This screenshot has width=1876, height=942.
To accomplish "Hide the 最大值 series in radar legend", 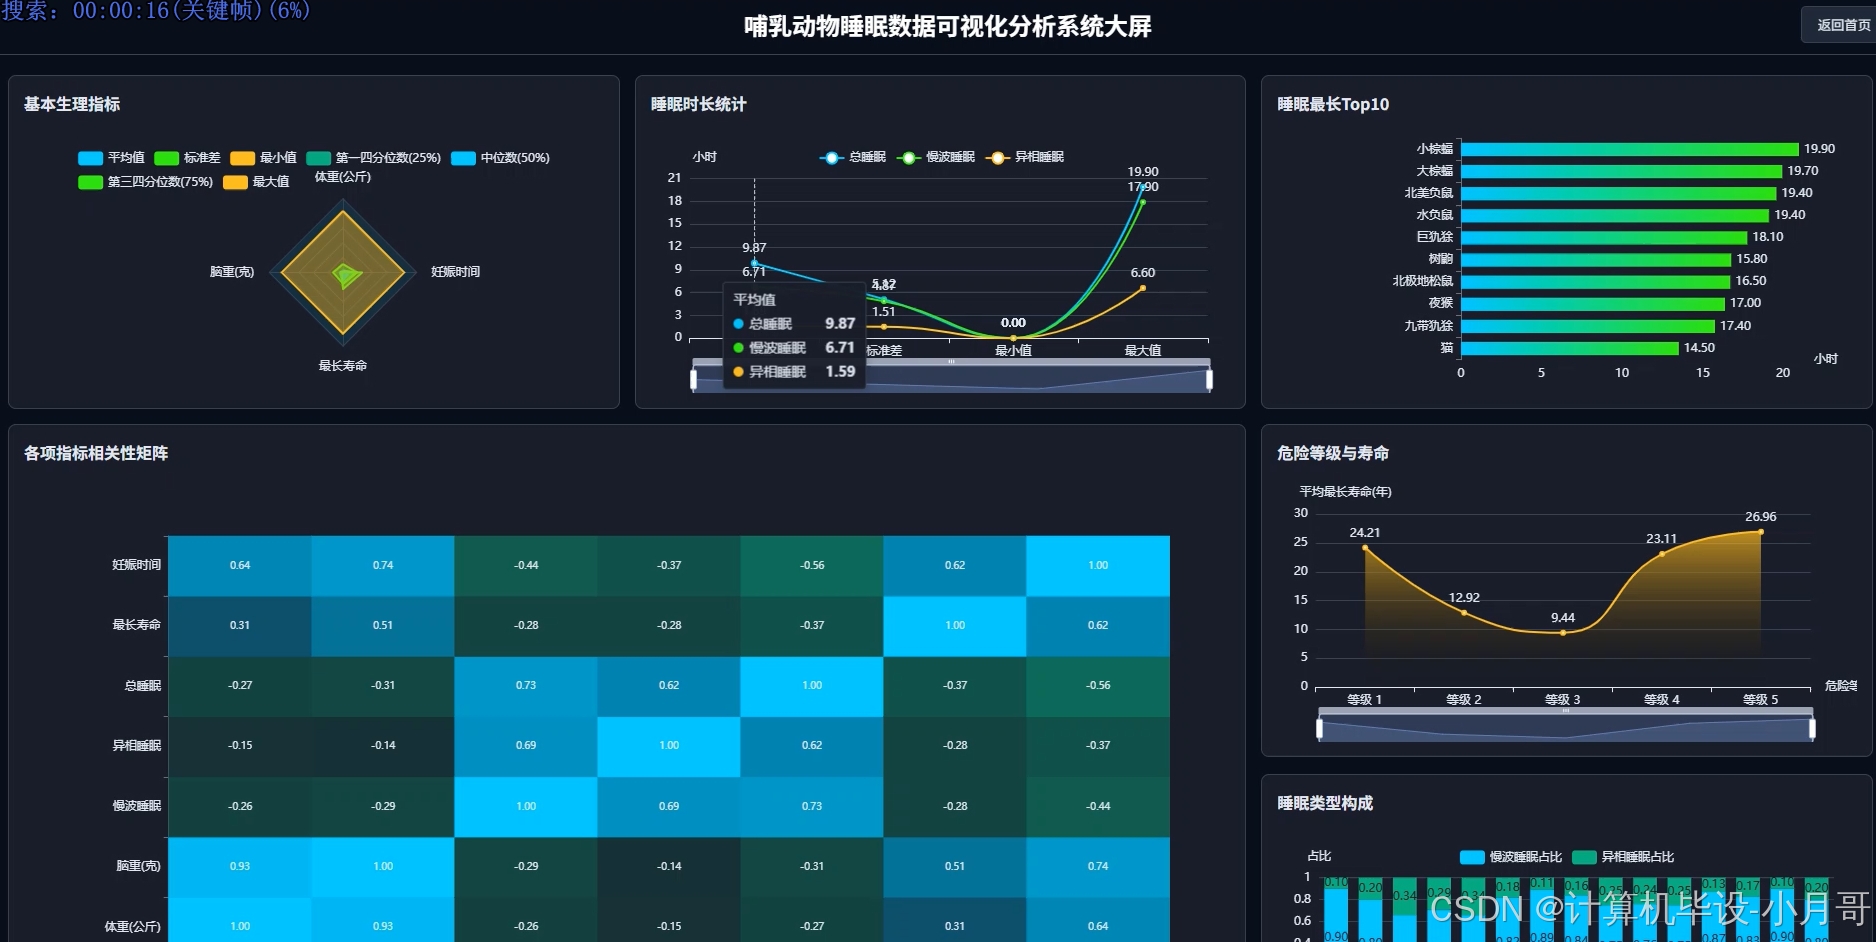I will point(256,182).
